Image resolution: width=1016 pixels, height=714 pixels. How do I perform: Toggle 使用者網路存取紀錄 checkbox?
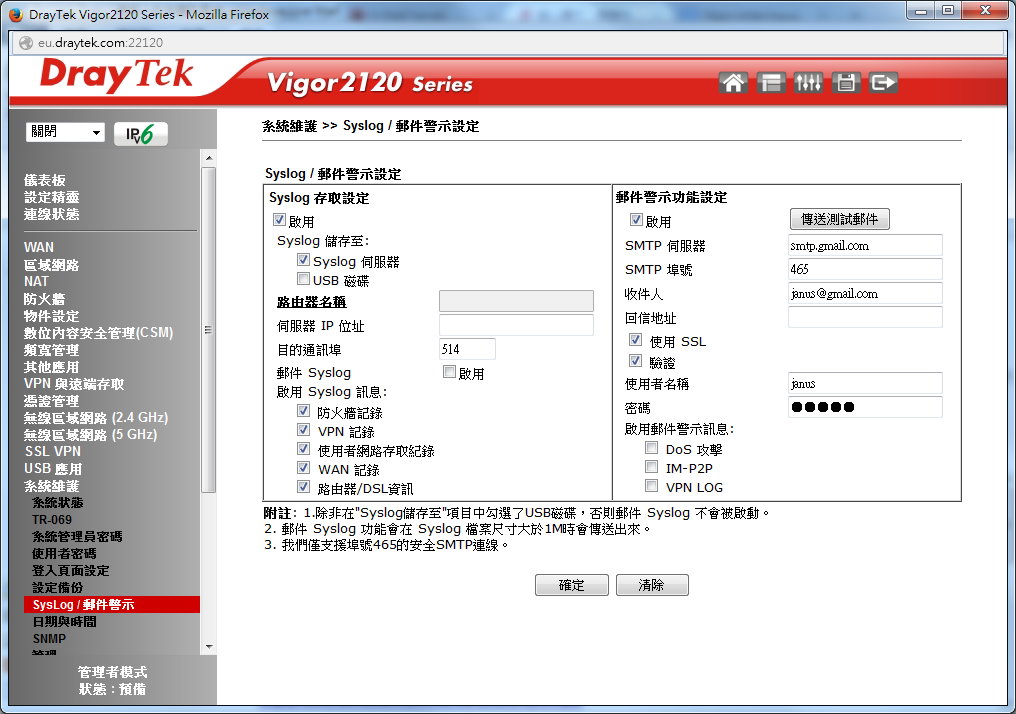pyautogui.click(x=303, y=448)
